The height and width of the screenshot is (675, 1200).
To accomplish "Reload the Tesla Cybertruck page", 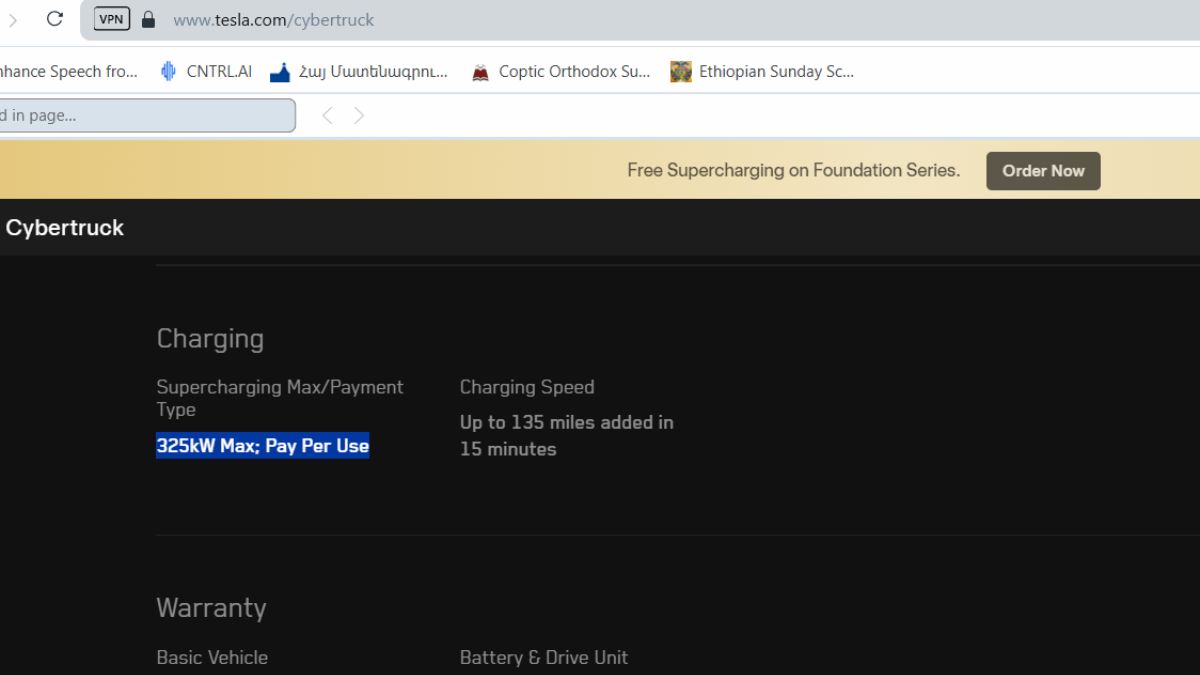I will tap(55, 19).
